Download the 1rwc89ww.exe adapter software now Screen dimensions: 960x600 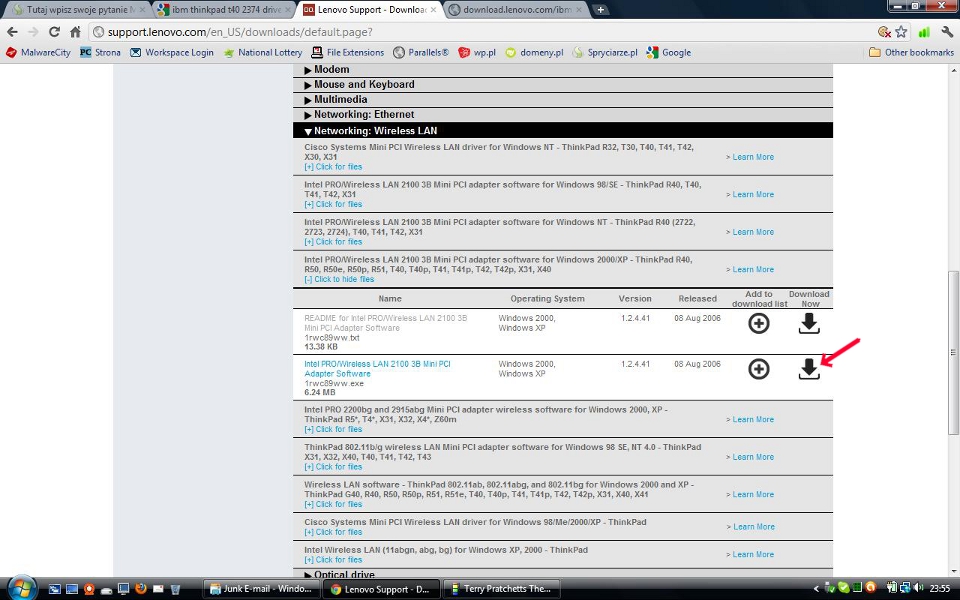809,369
